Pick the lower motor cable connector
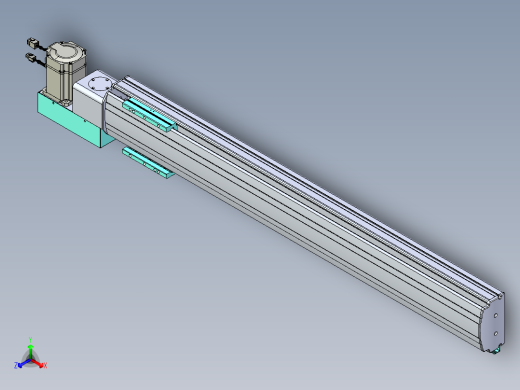 coord(31,57)
